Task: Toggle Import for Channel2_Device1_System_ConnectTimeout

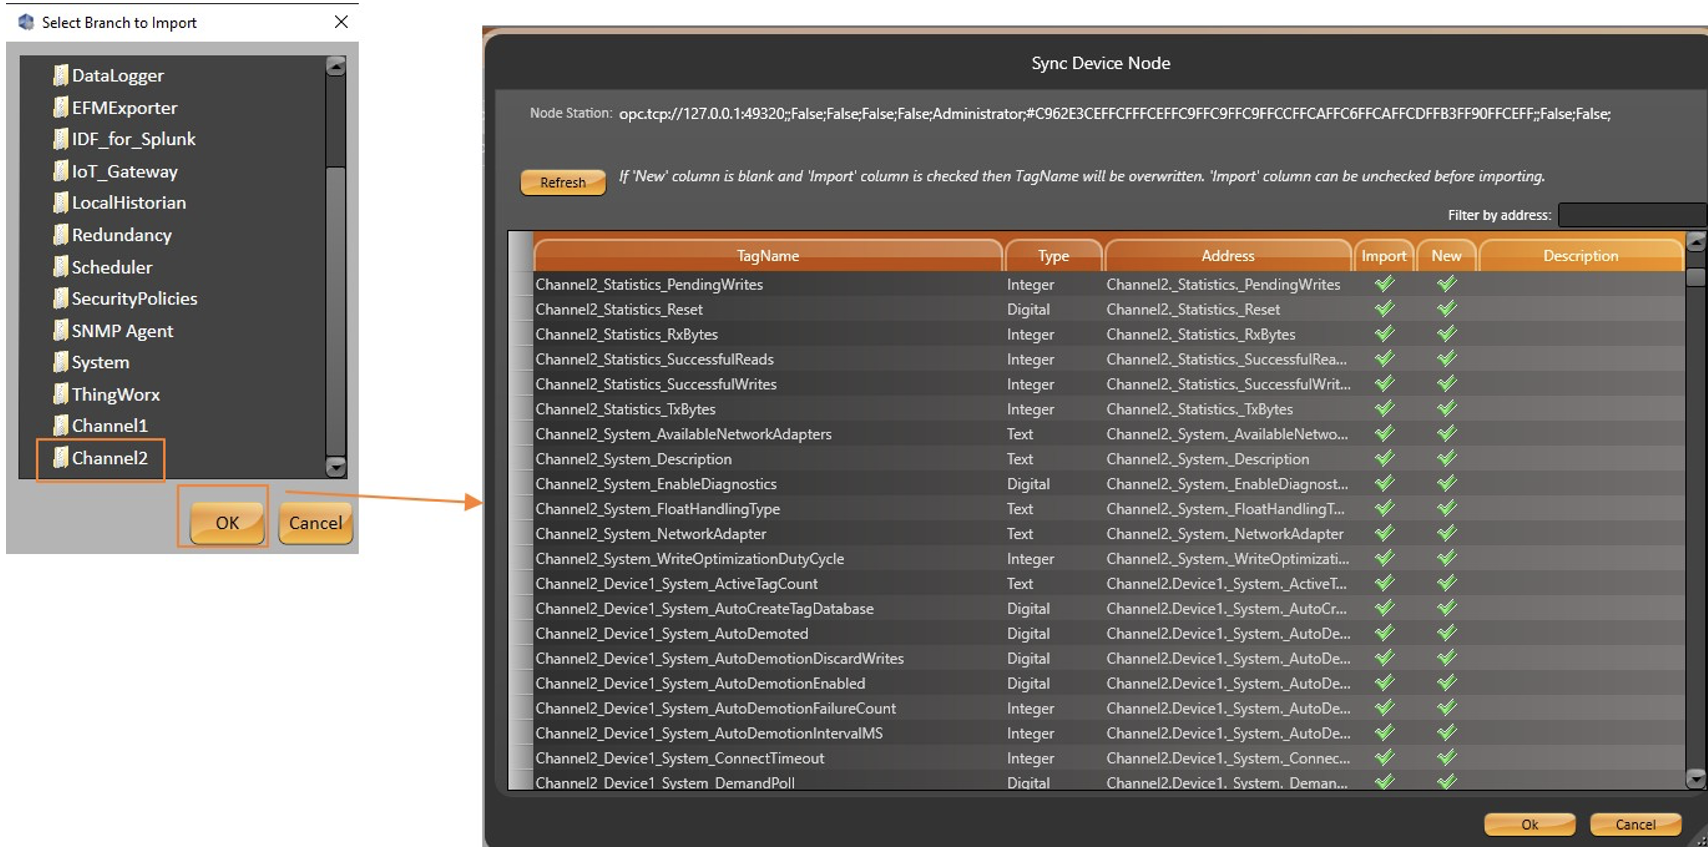Action: coord(1384,758)
